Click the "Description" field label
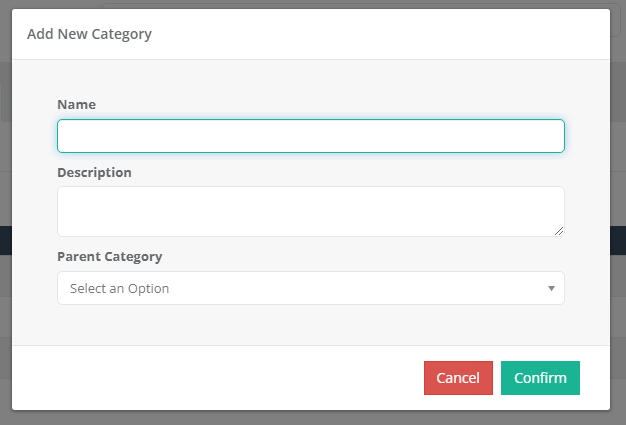This screenshot has width=626, height=425. point(94,172)
